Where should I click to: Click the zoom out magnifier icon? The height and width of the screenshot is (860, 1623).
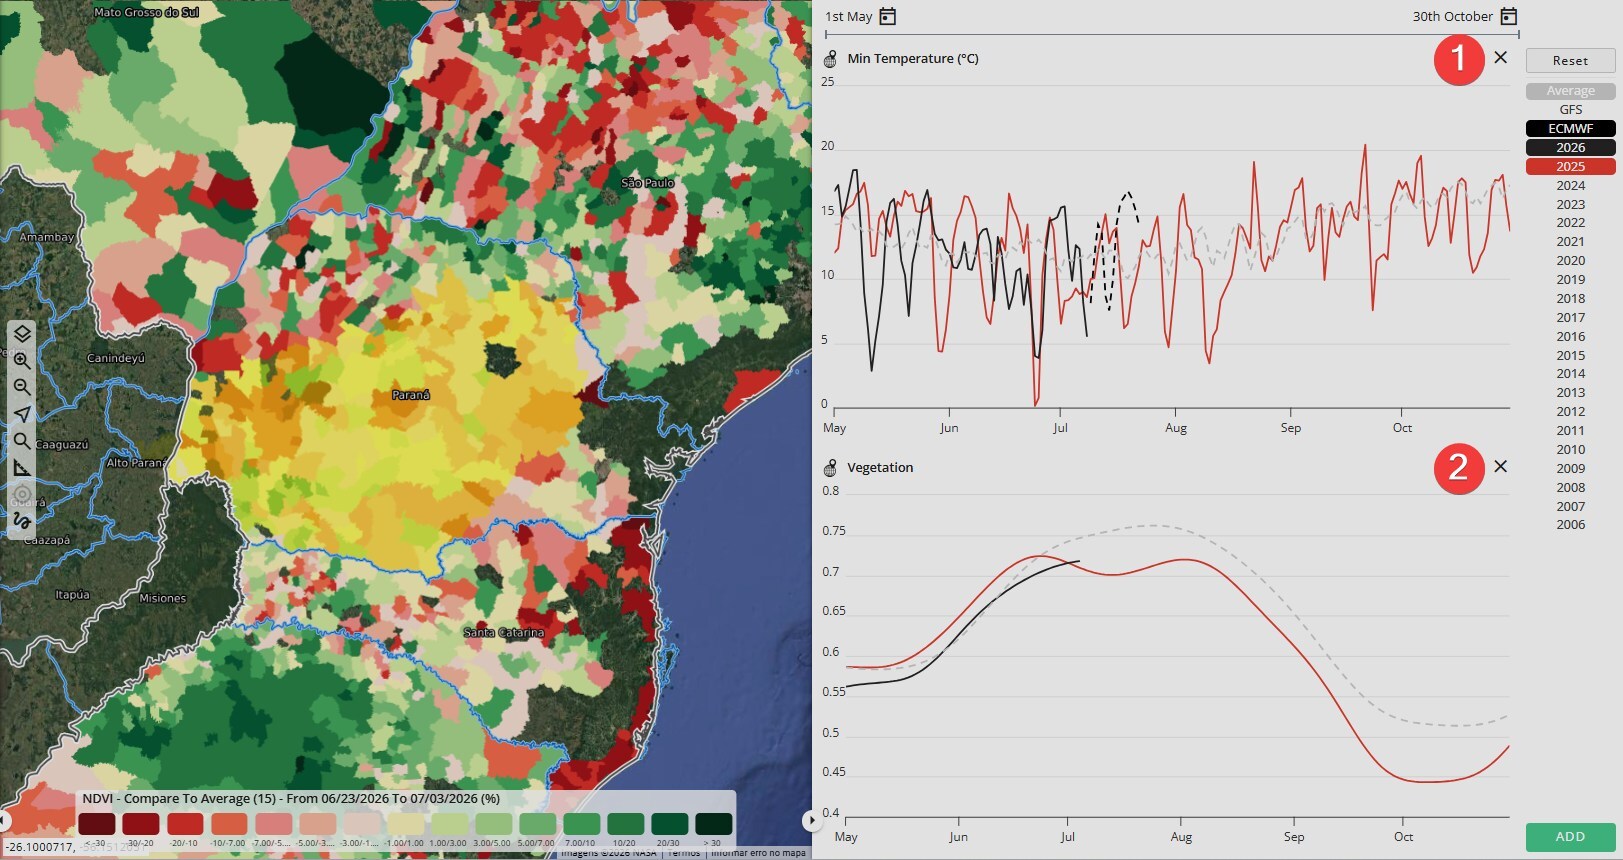tap(22, 387)
